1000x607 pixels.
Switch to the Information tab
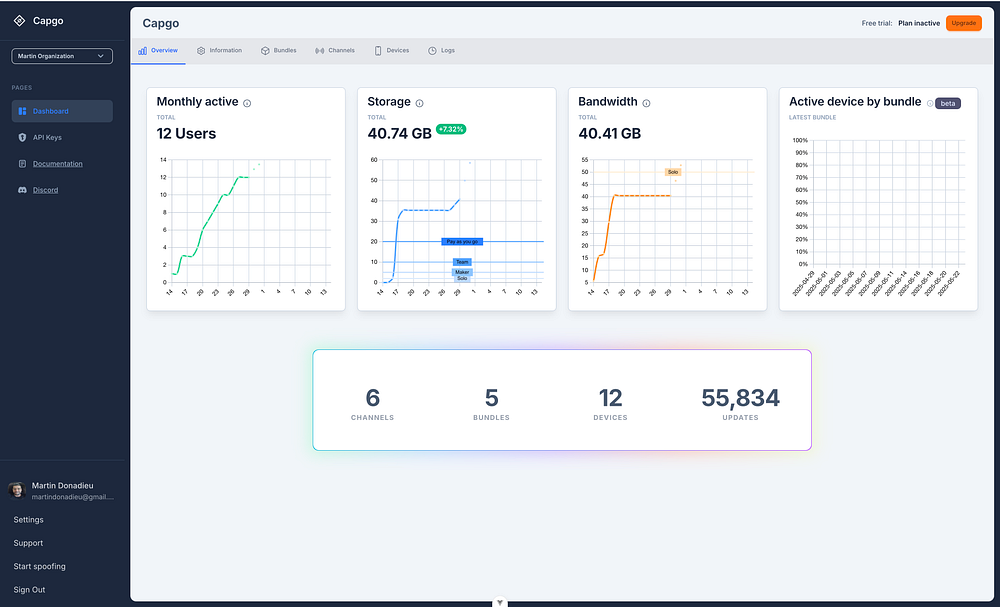pyautogui.click(x=219, y=50)
